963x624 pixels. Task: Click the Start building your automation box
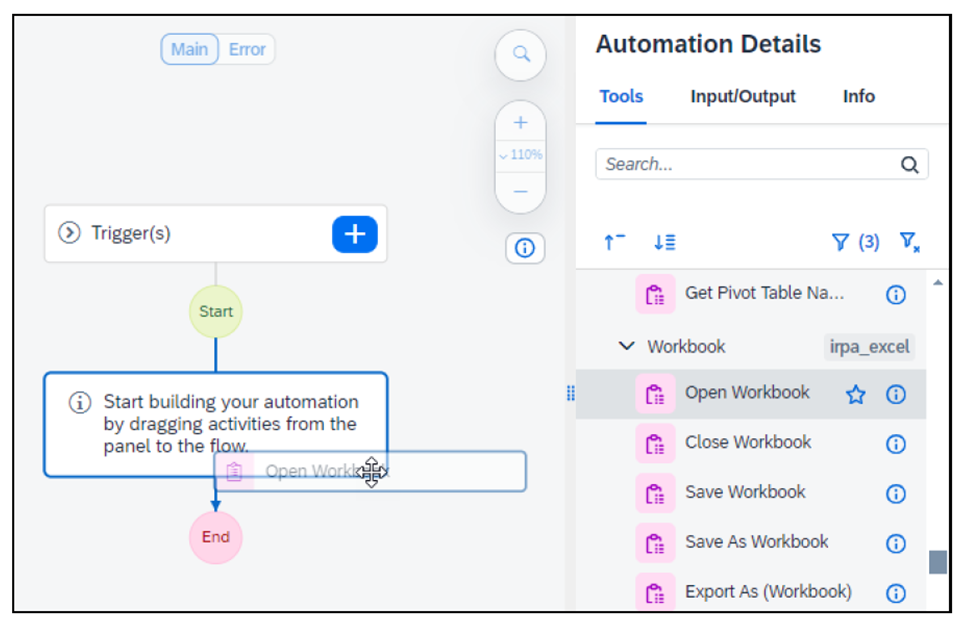click(x=216, y=424)
